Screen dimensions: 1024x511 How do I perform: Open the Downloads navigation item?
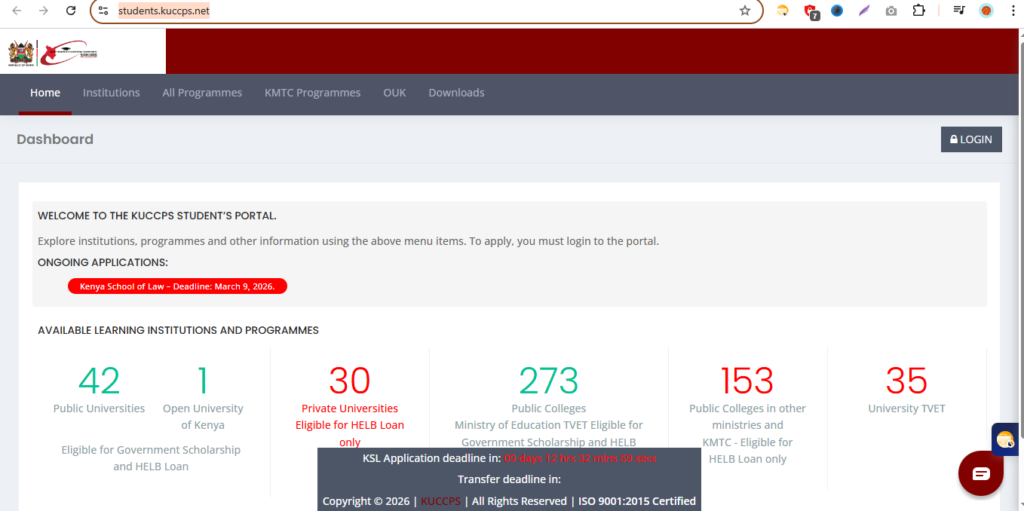click(x=456, y=93)
